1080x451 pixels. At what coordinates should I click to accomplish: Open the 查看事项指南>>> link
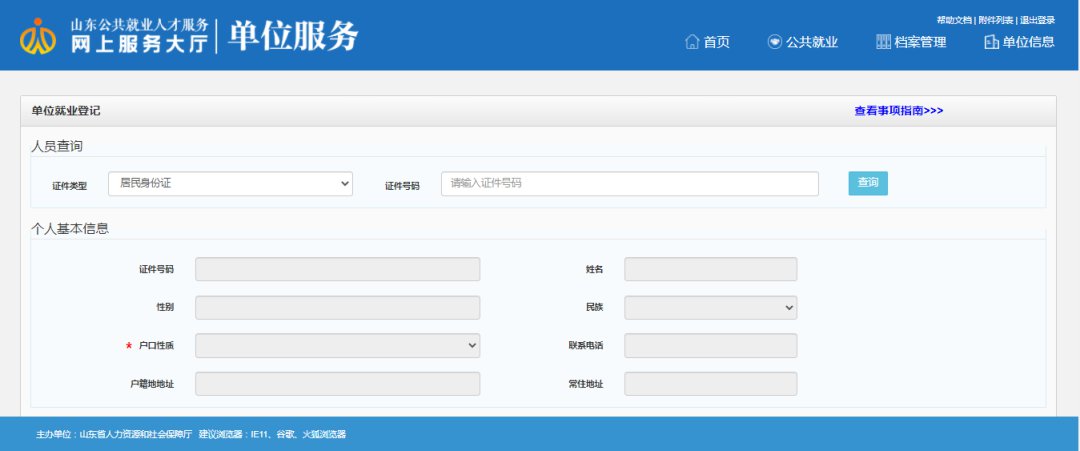click(898, 111)
